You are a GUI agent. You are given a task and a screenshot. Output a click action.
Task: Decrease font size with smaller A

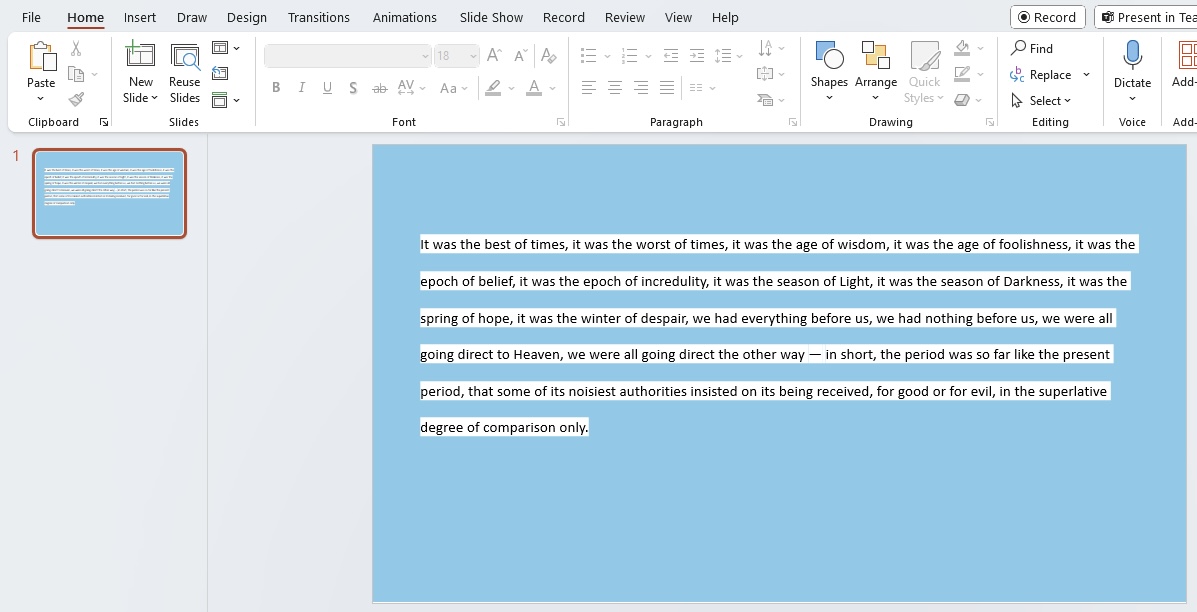pyautogui.click(x=521, y=55)
